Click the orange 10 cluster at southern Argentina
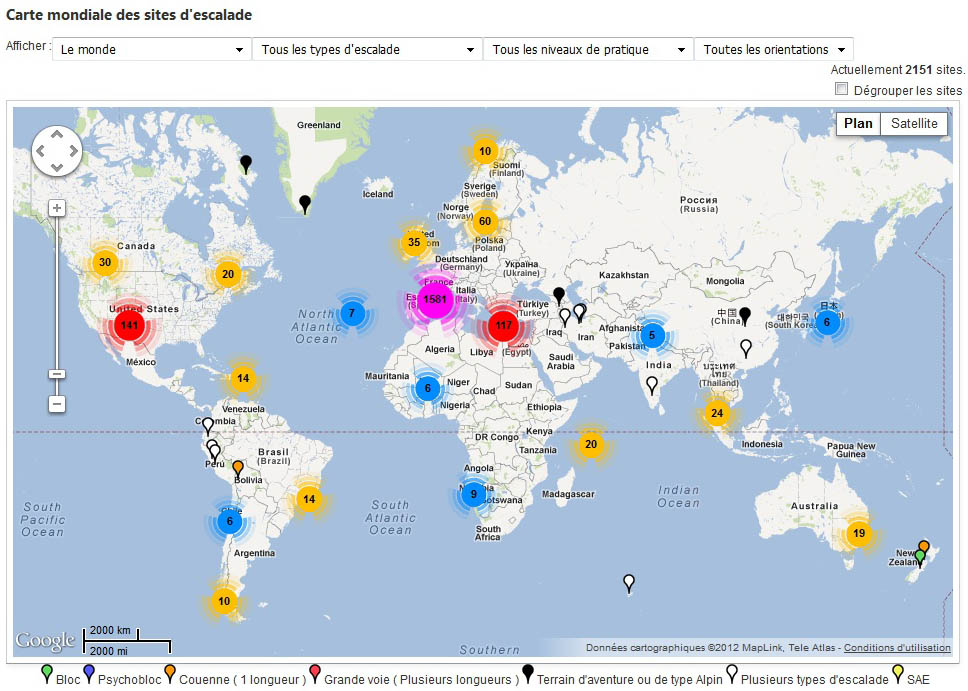The image size is (968, 691). 223,601
